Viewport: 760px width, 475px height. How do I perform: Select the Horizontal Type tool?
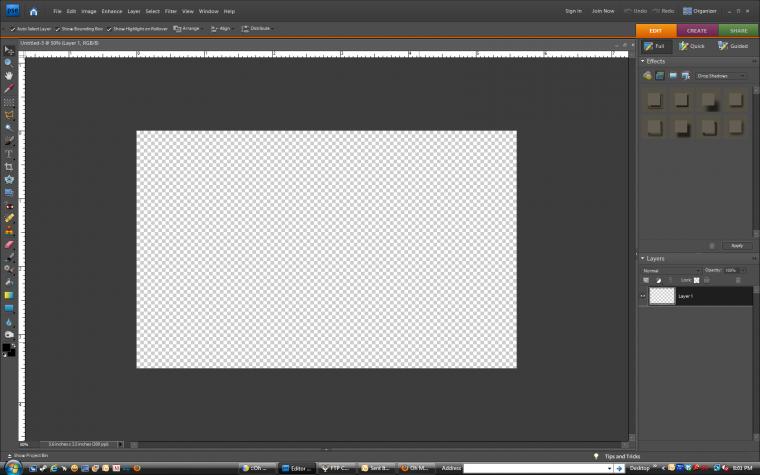coord(8,153)
